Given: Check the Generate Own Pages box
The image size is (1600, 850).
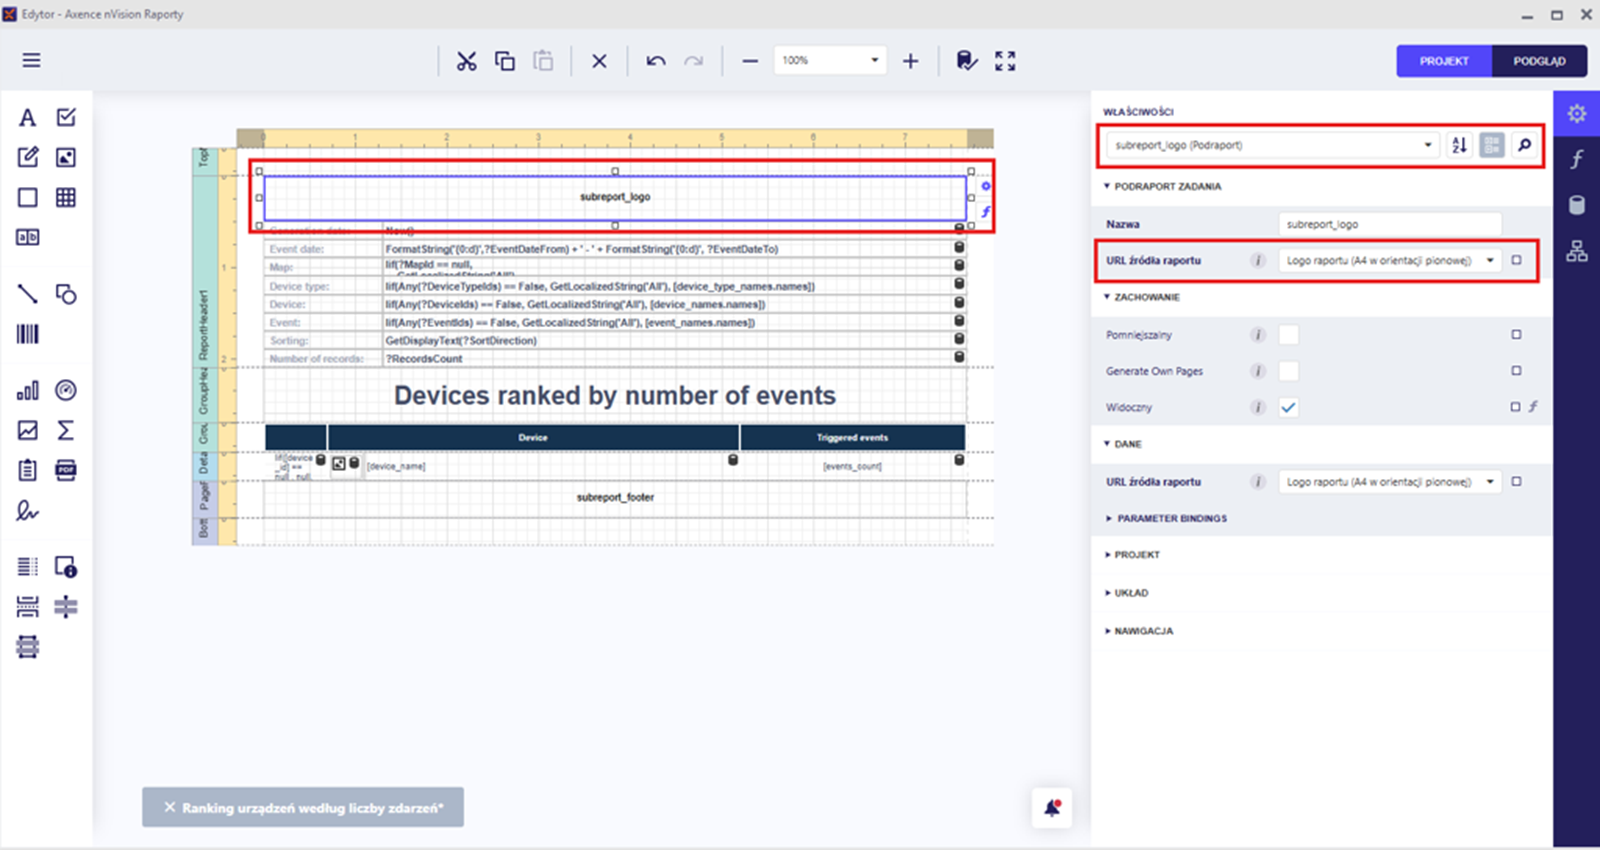Looking at the screenshot, I should click(x=1289, y=371).
